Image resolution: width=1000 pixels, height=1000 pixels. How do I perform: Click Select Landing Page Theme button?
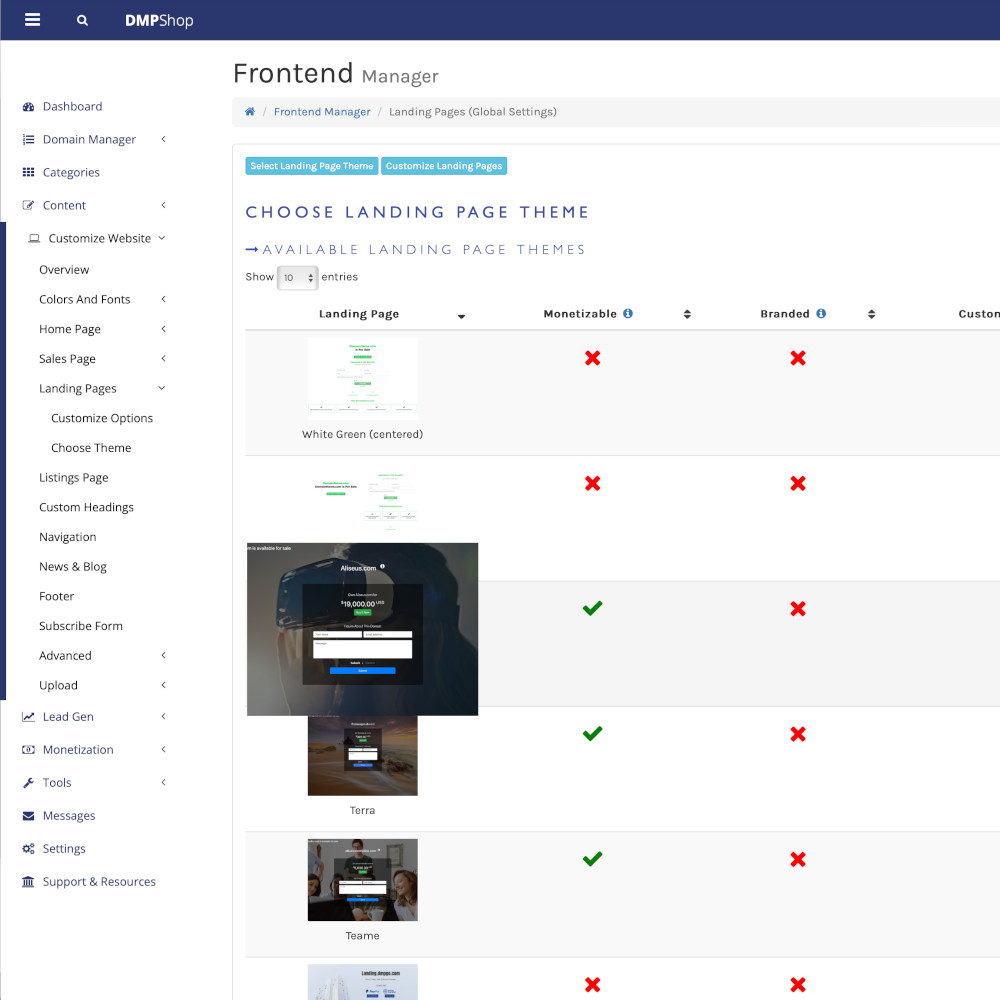312,166
